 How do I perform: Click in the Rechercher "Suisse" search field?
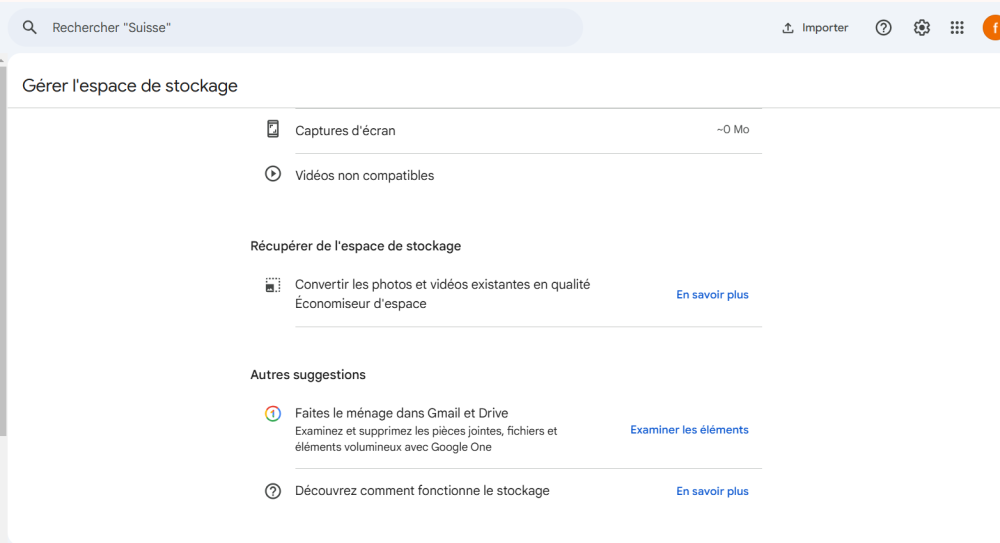coord(300,28)
